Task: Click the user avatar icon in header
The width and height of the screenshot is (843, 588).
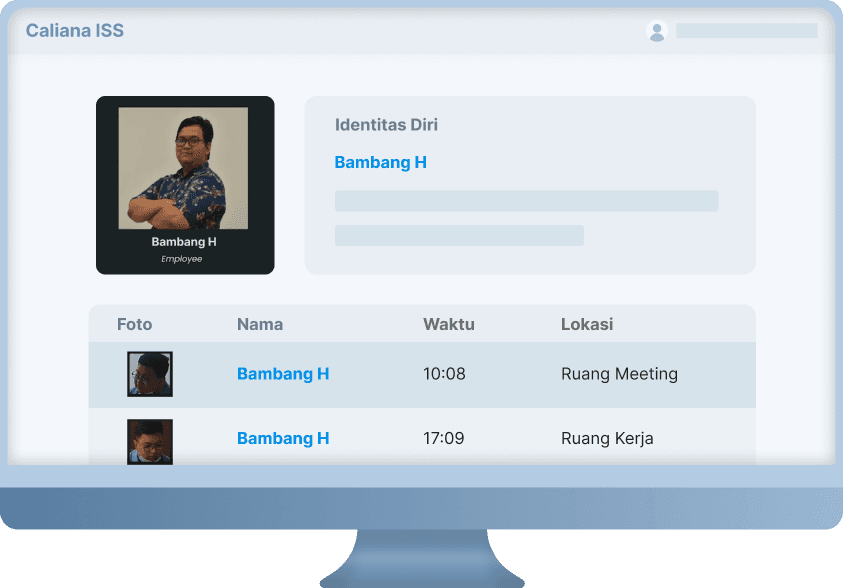Action: 656,31
